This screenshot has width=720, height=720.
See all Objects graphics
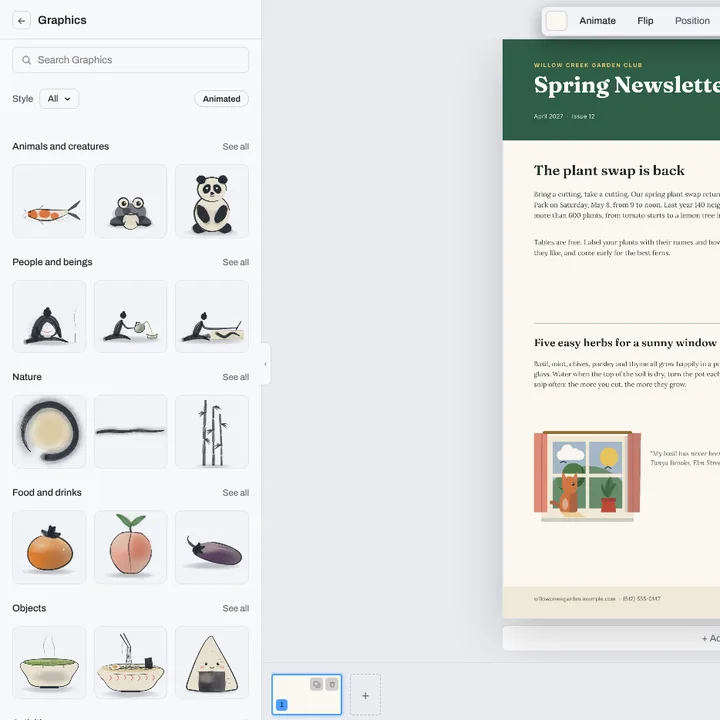click(x=236, y=608)
